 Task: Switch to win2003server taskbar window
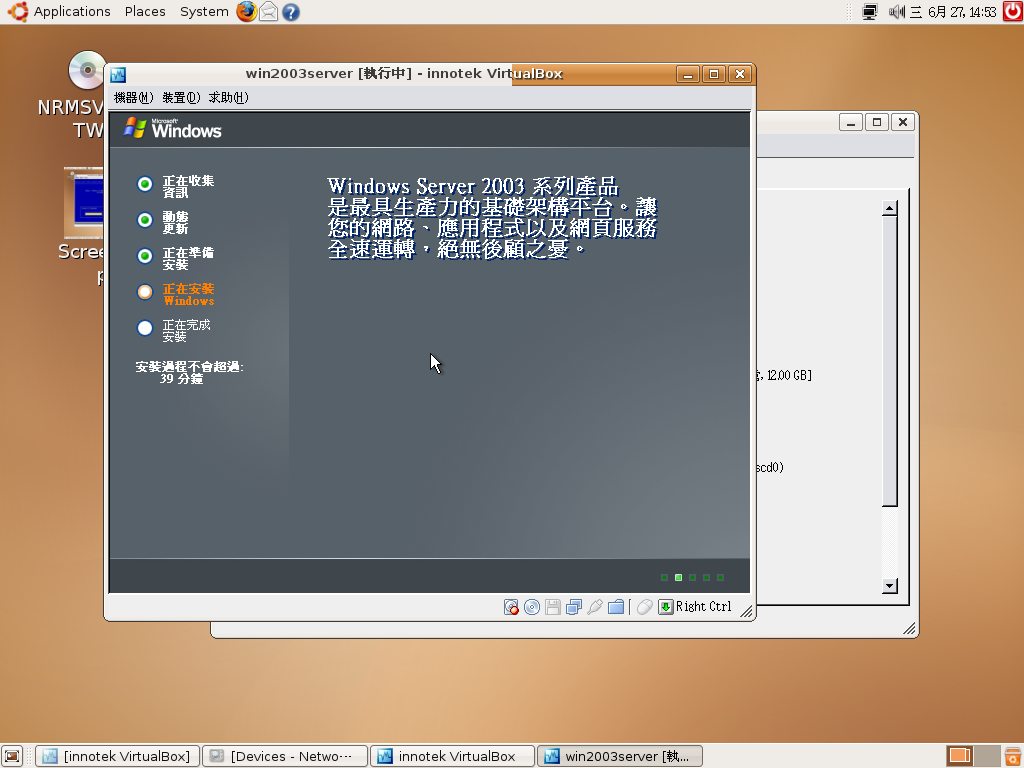click(620, 756)
